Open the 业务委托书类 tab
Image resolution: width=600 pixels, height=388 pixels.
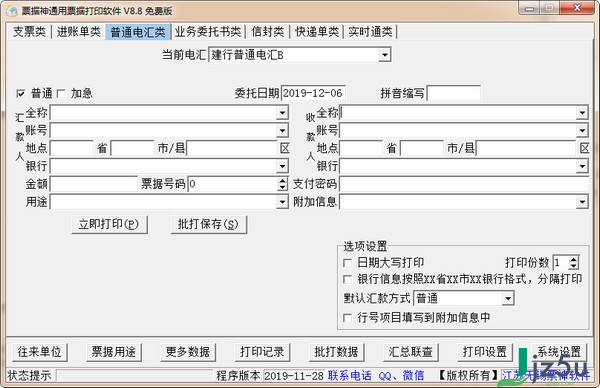click(208, 32)
